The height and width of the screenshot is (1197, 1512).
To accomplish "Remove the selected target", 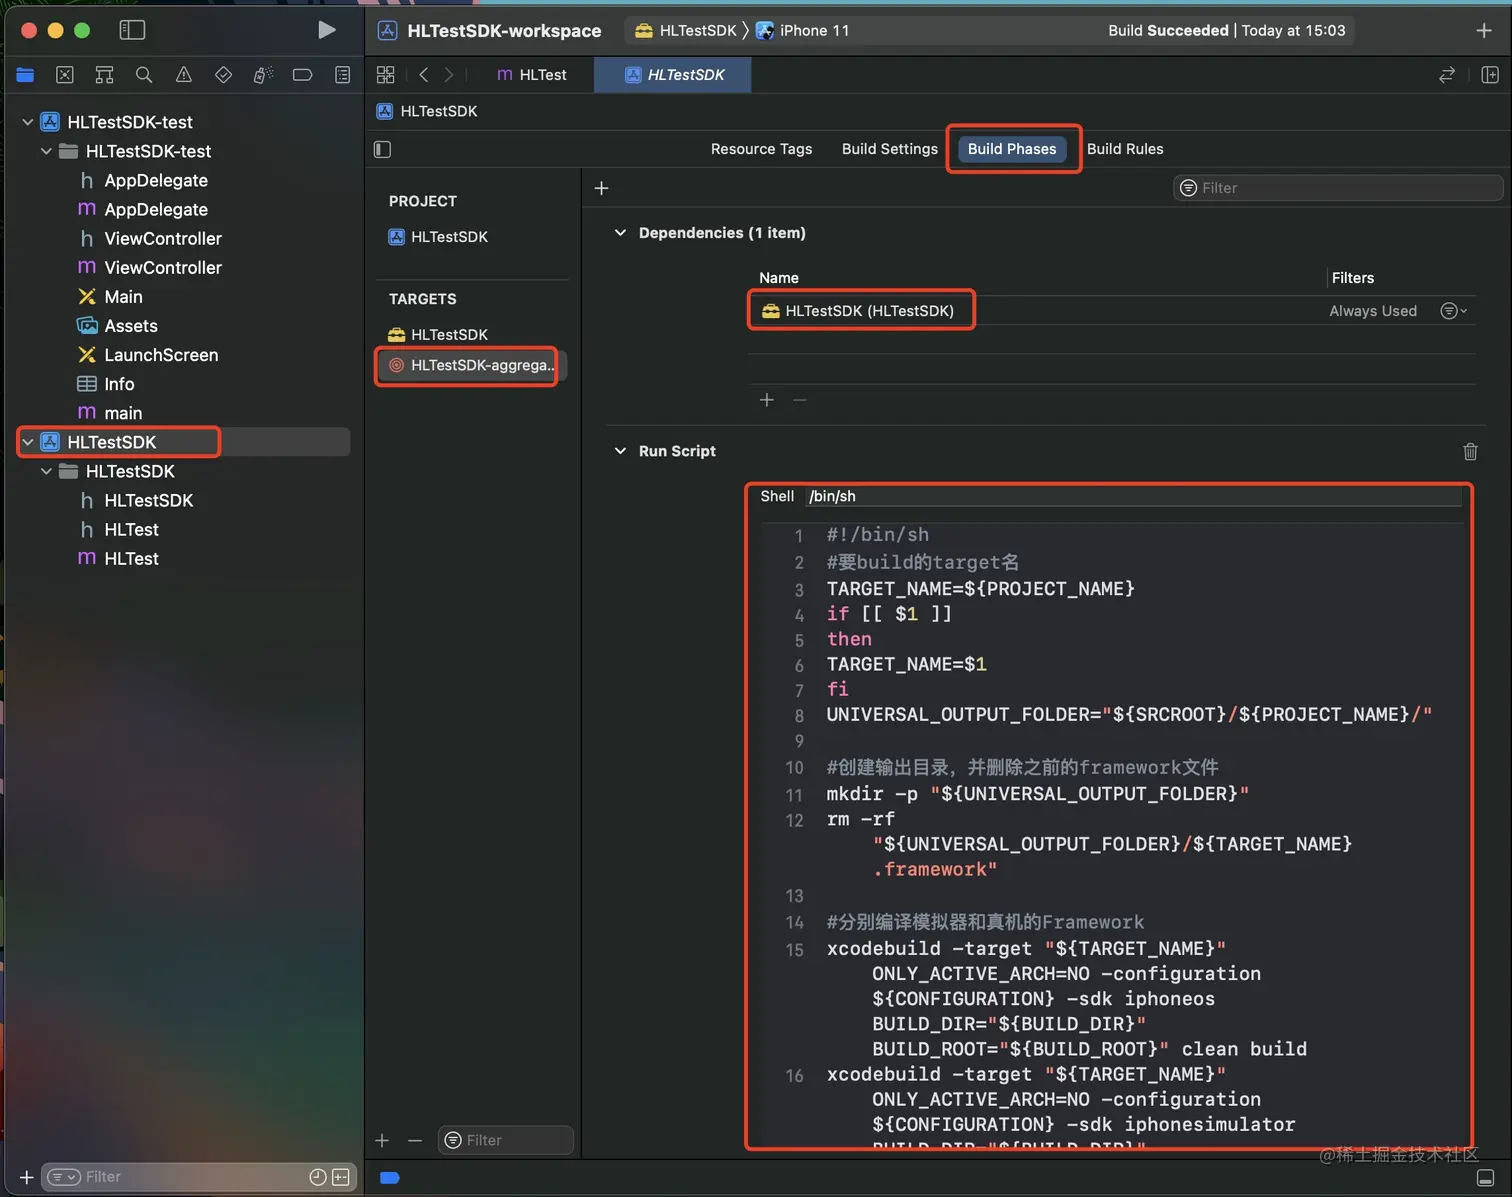I will (x=415, y=1140).
